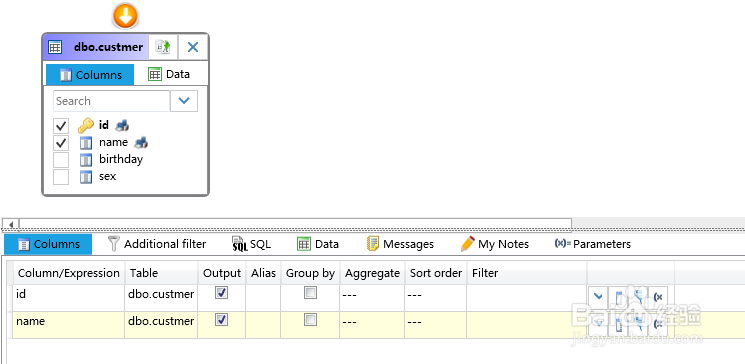
Task: Click the column icon beside sex
Action: click(86, 177)
